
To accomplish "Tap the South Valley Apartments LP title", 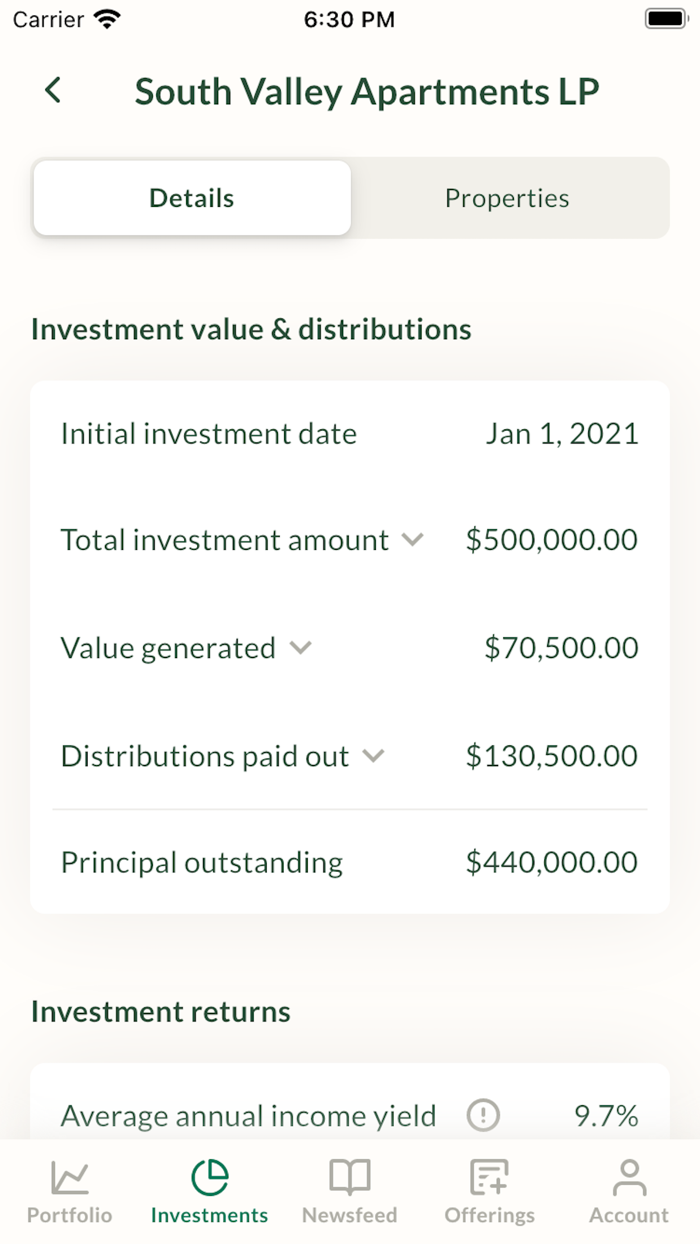I will 368,91.
